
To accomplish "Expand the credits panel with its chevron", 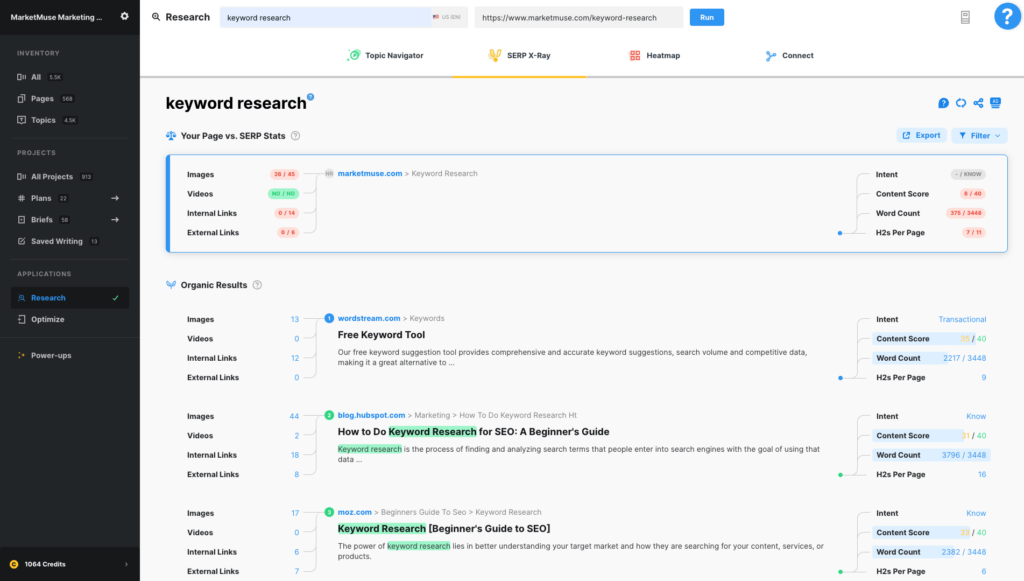I will pos(126,564).
